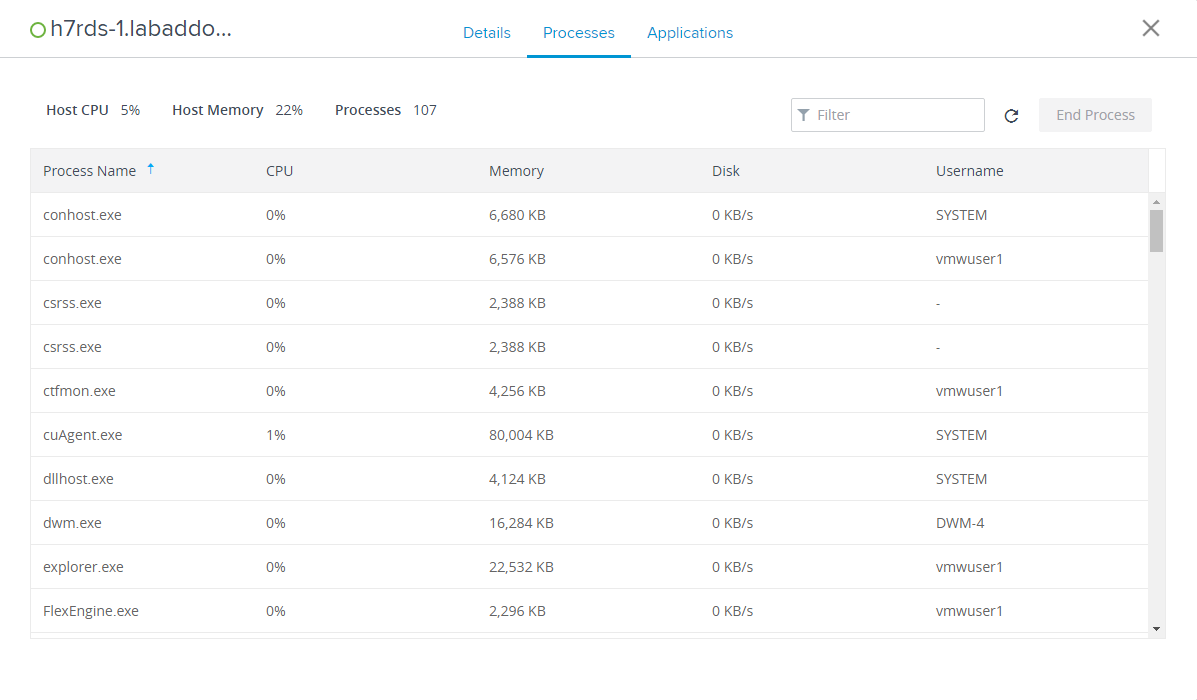Select the cuAgent.exe process row

tap(82, 435)
